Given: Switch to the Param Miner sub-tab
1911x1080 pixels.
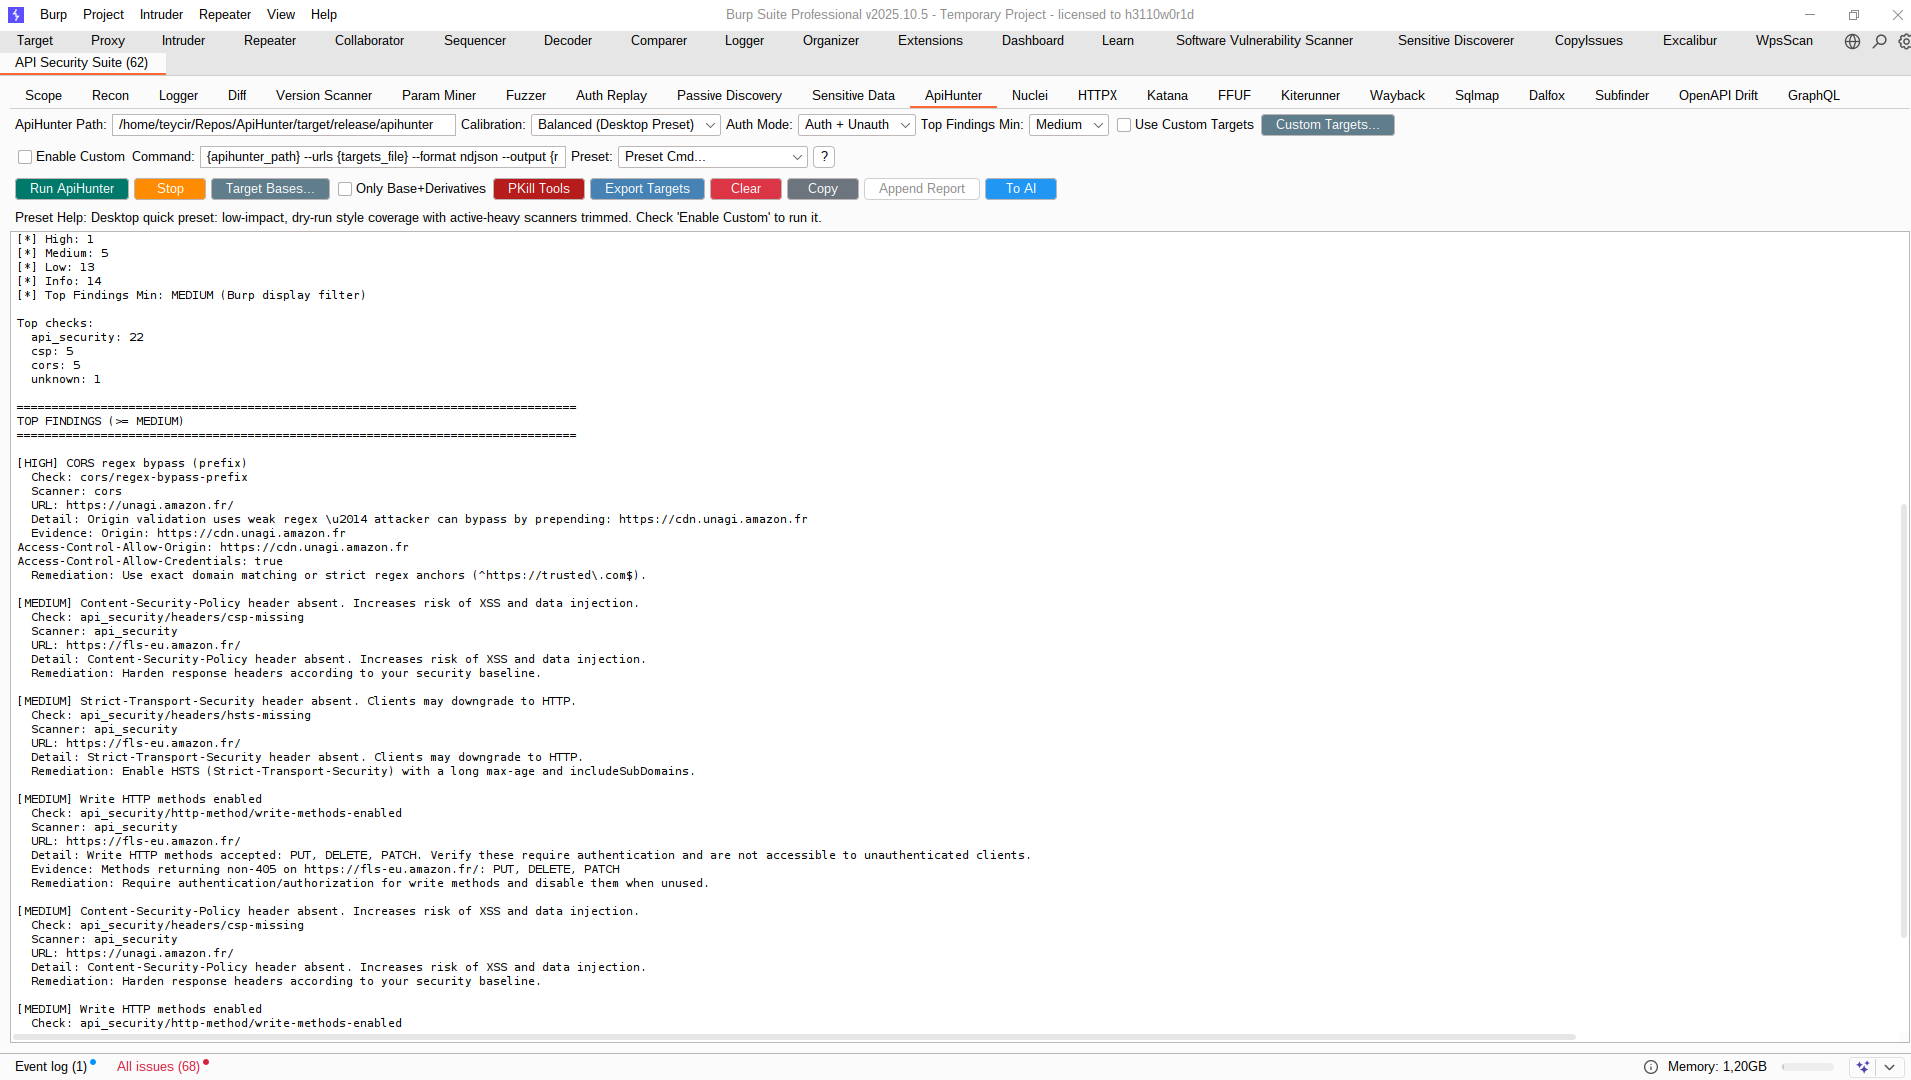Looking at the screenshot, I should [x=439, y=96].
